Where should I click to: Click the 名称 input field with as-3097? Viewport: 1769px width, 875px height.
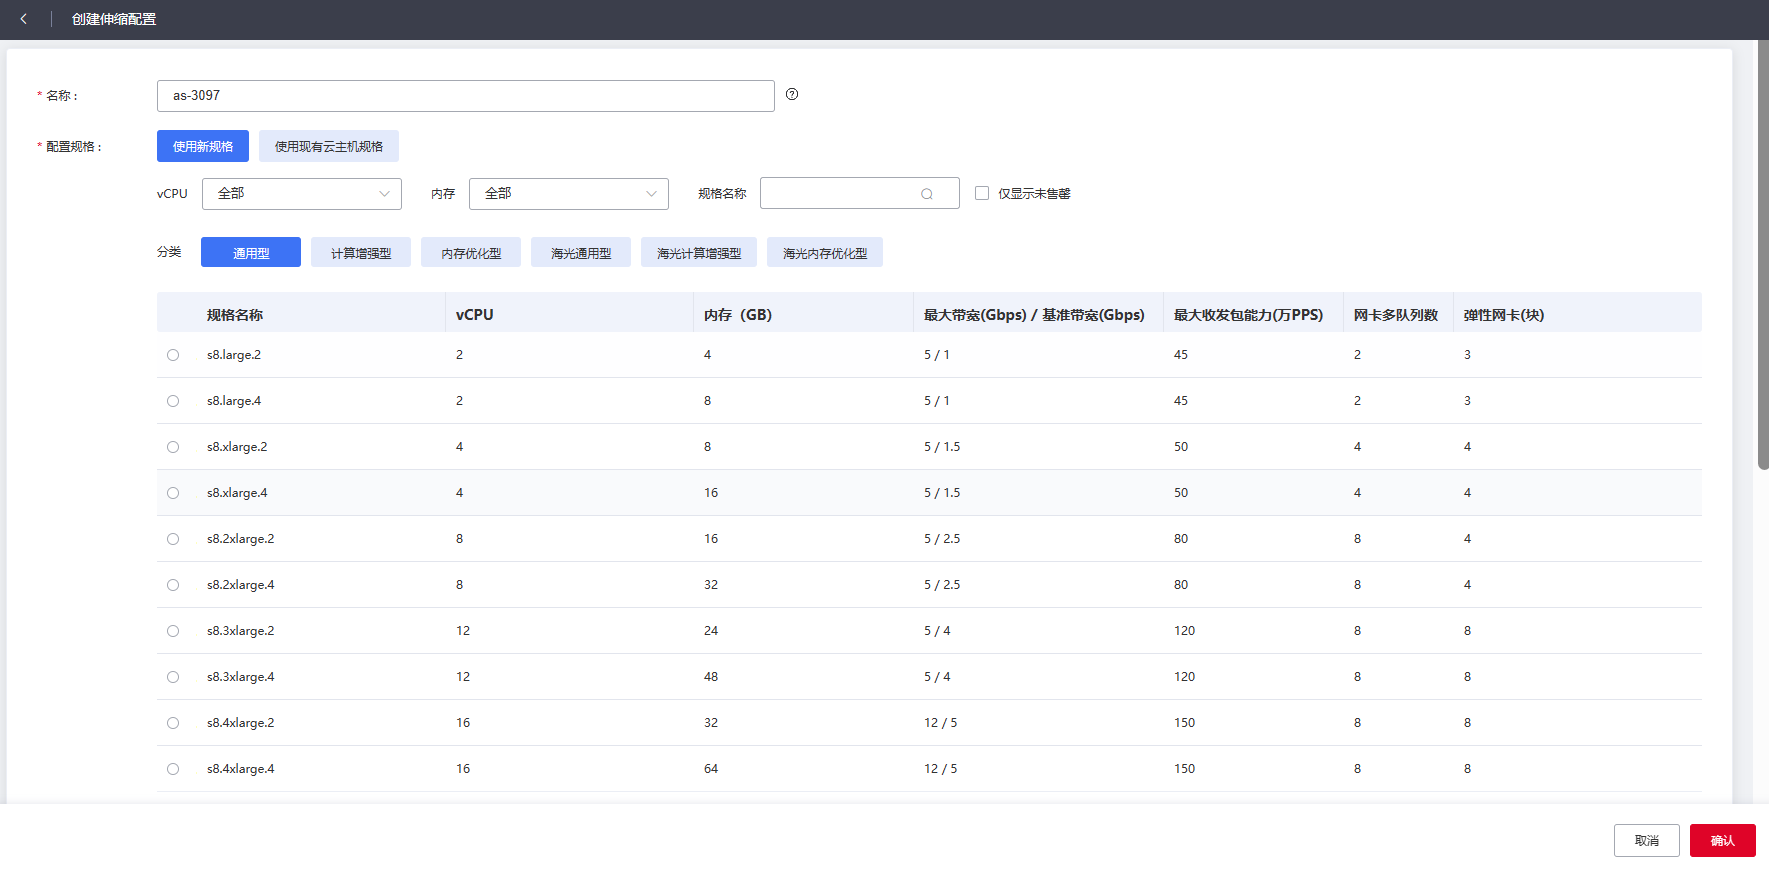coord(465,96)
